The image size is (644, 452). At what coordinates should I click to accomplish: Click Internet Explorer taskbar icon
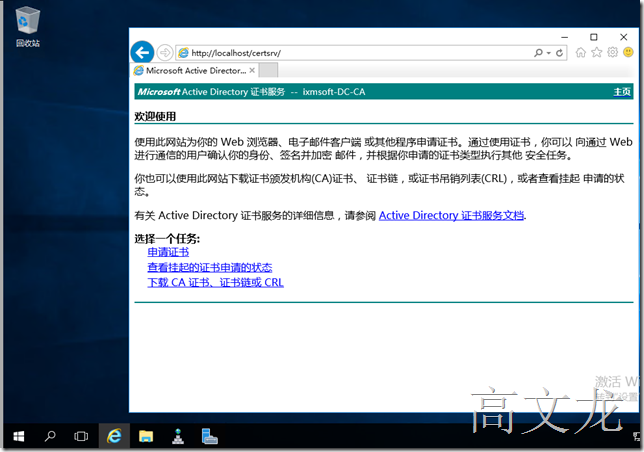114,436
